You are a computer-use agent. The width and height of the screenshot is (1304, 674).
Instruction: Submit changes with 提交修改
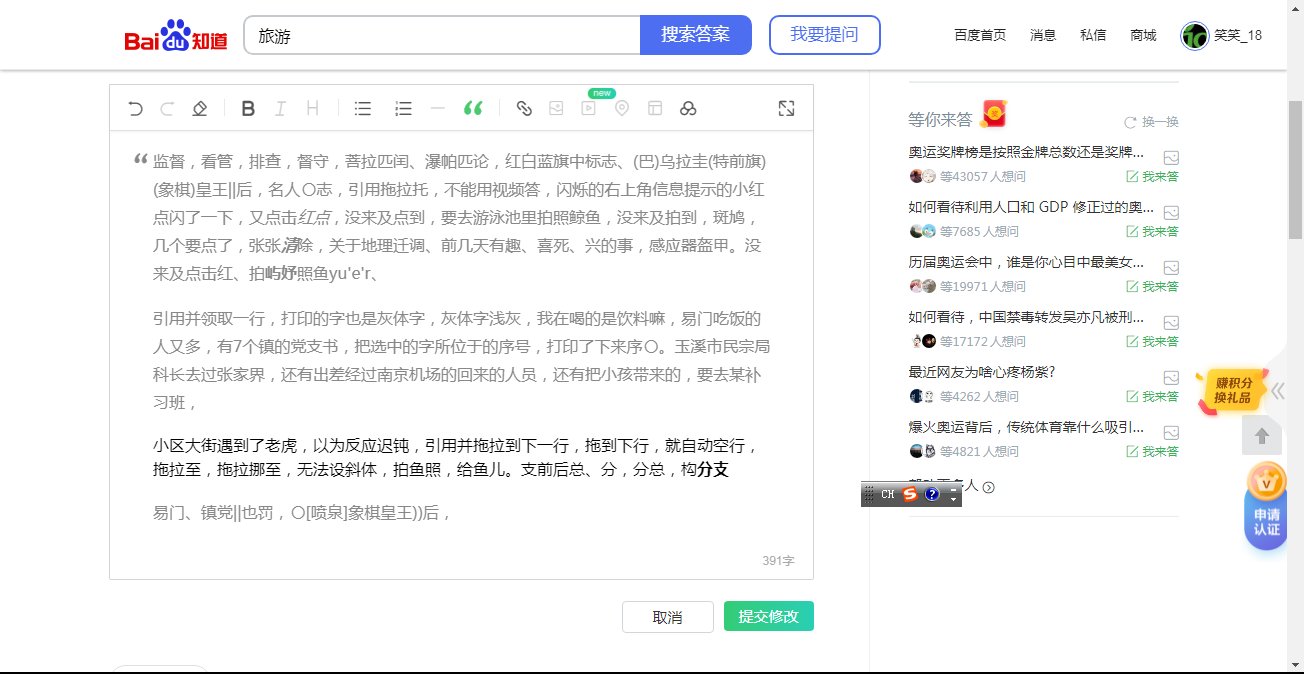[x=768, y=616]
